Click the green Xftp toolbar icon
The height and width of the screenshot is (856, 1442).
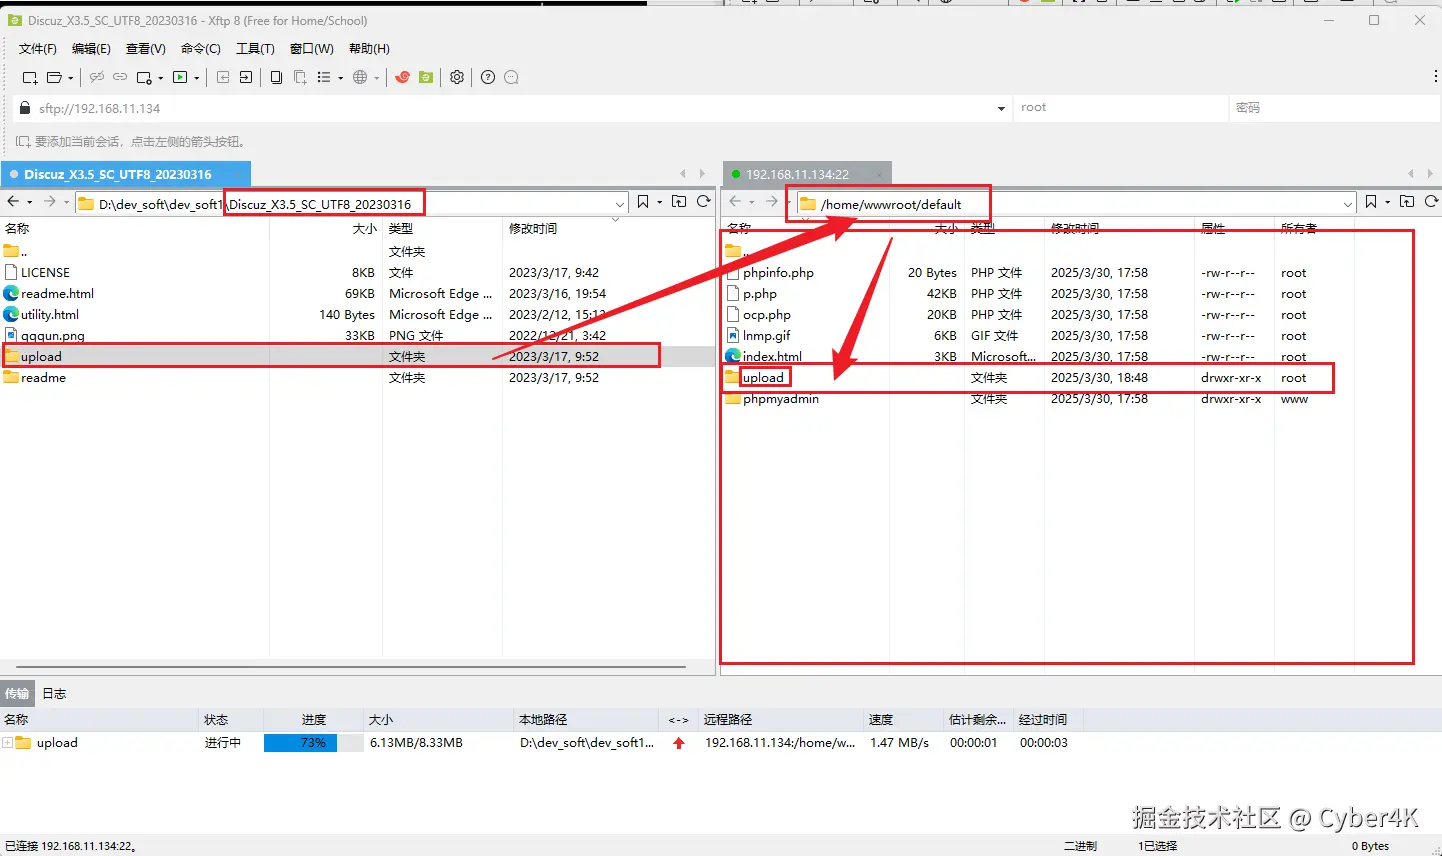pos(426,77)
